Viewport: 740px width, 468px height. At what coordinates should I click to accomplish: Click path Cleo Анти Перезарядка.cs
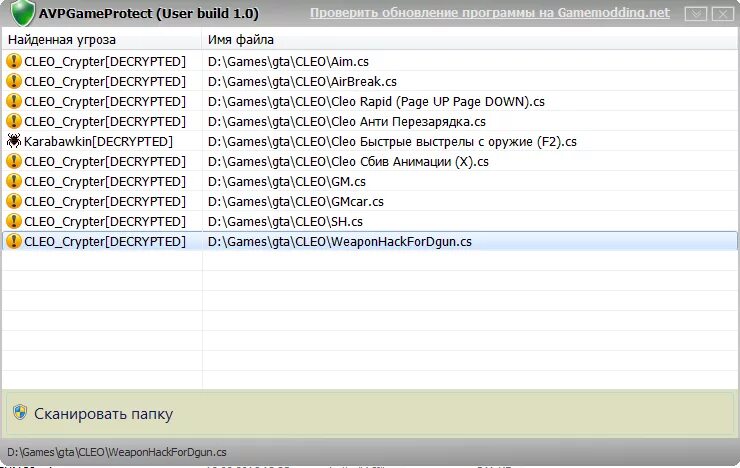tap(346, 122)
